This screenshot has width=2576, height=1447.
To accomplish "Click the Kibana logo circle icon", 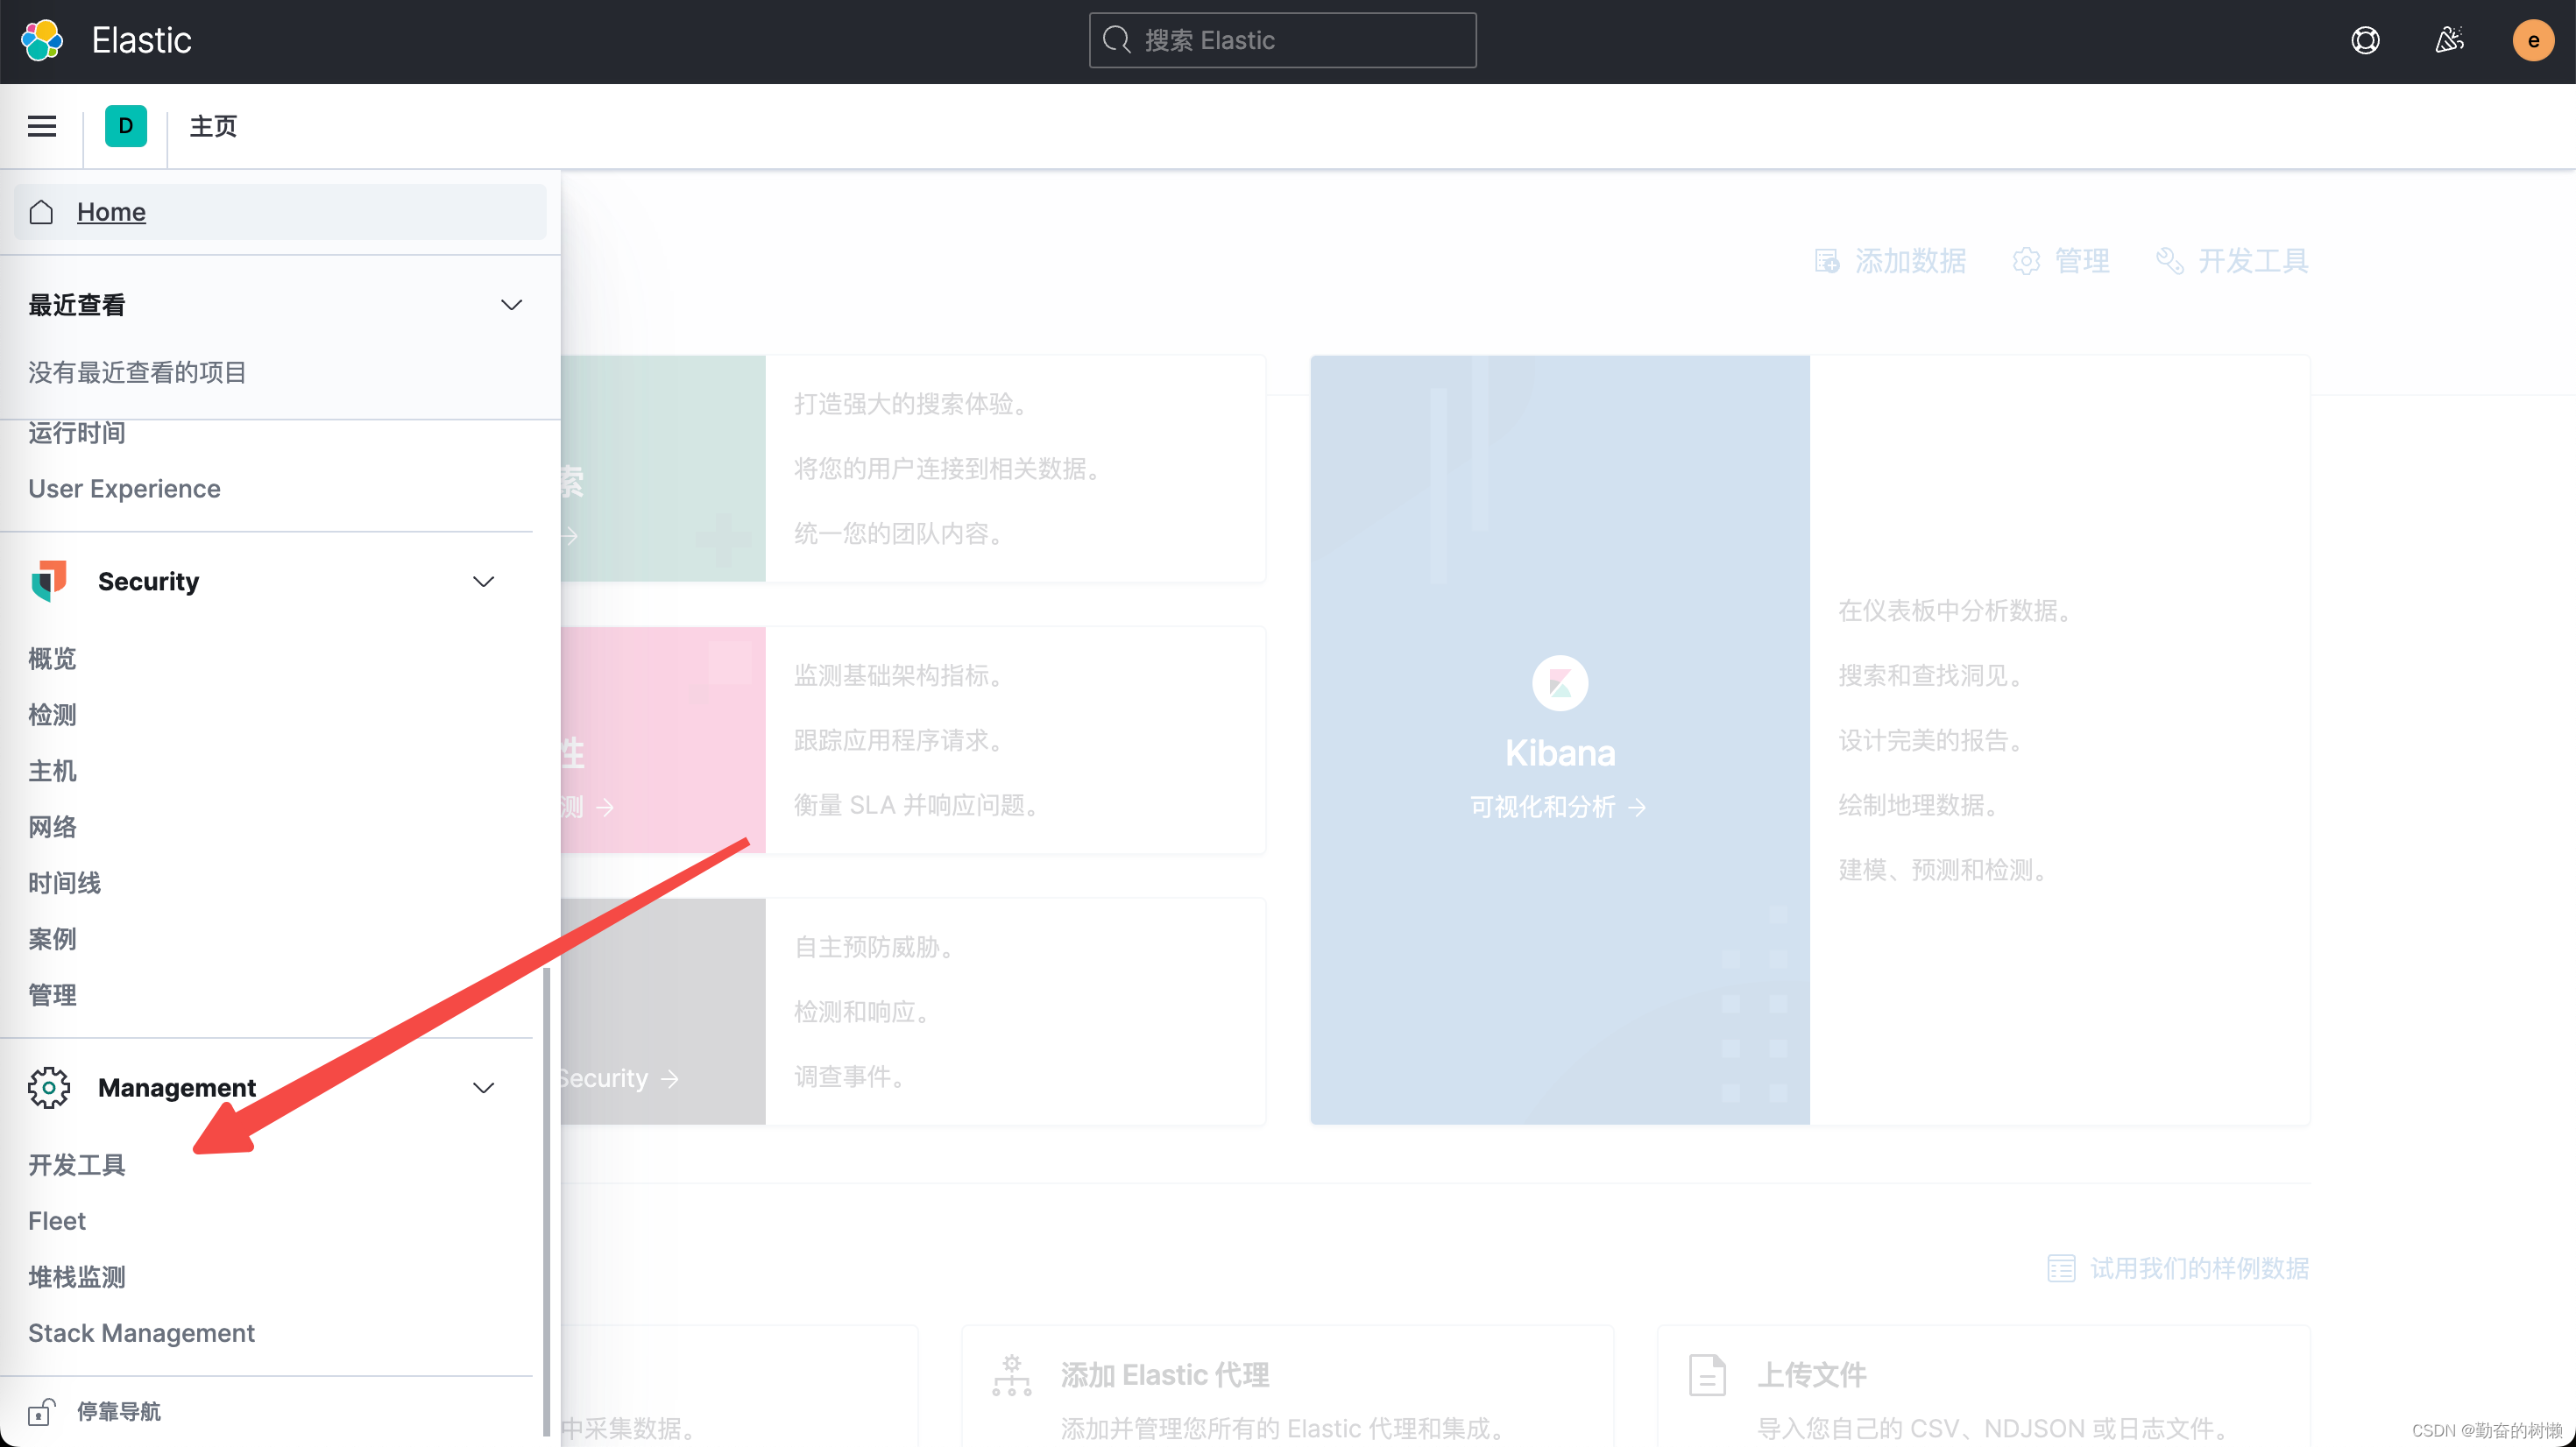I will tap(1560, 683).
